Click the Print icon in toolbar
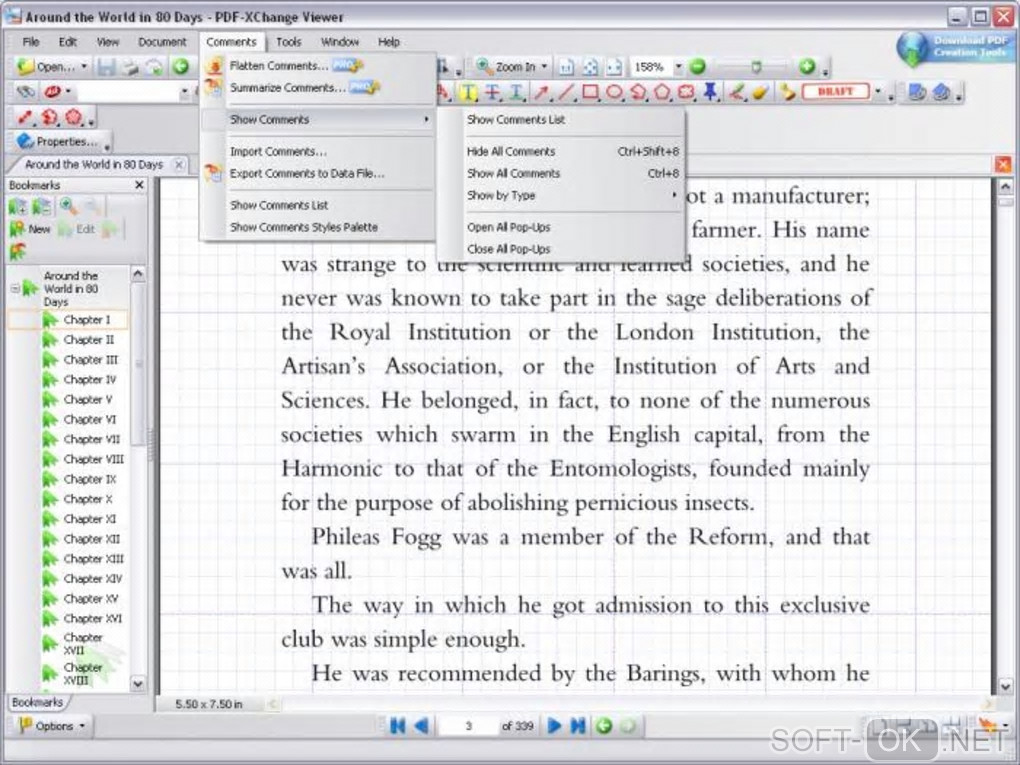 tap(131, 66)
